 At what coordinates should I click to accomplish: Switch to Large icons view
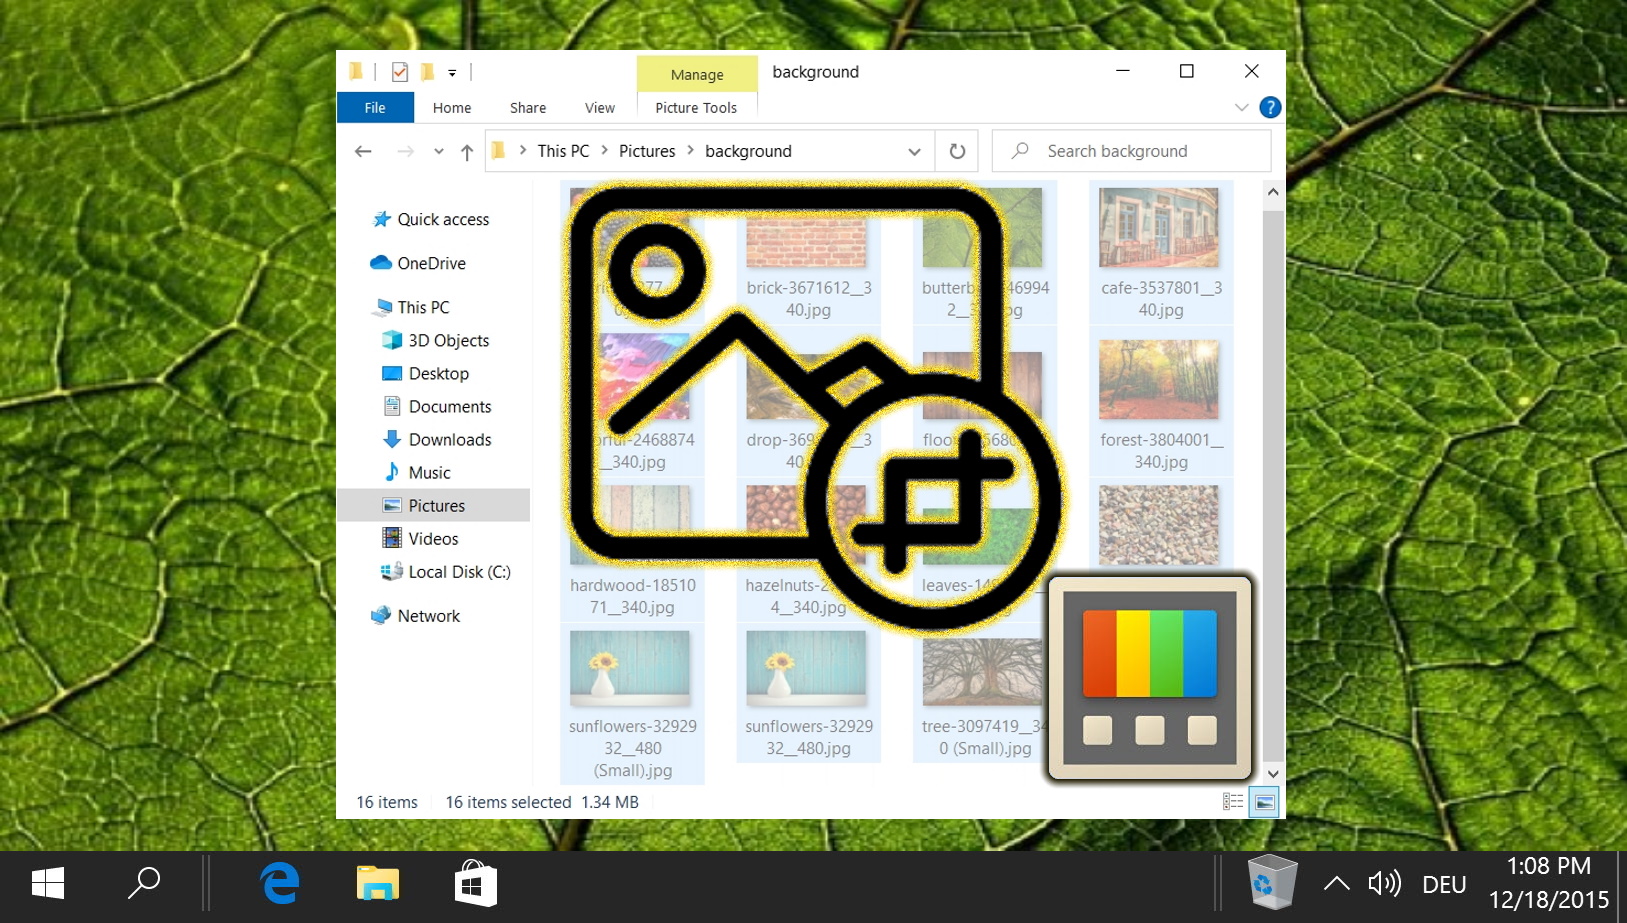(x=1264, y=802)
